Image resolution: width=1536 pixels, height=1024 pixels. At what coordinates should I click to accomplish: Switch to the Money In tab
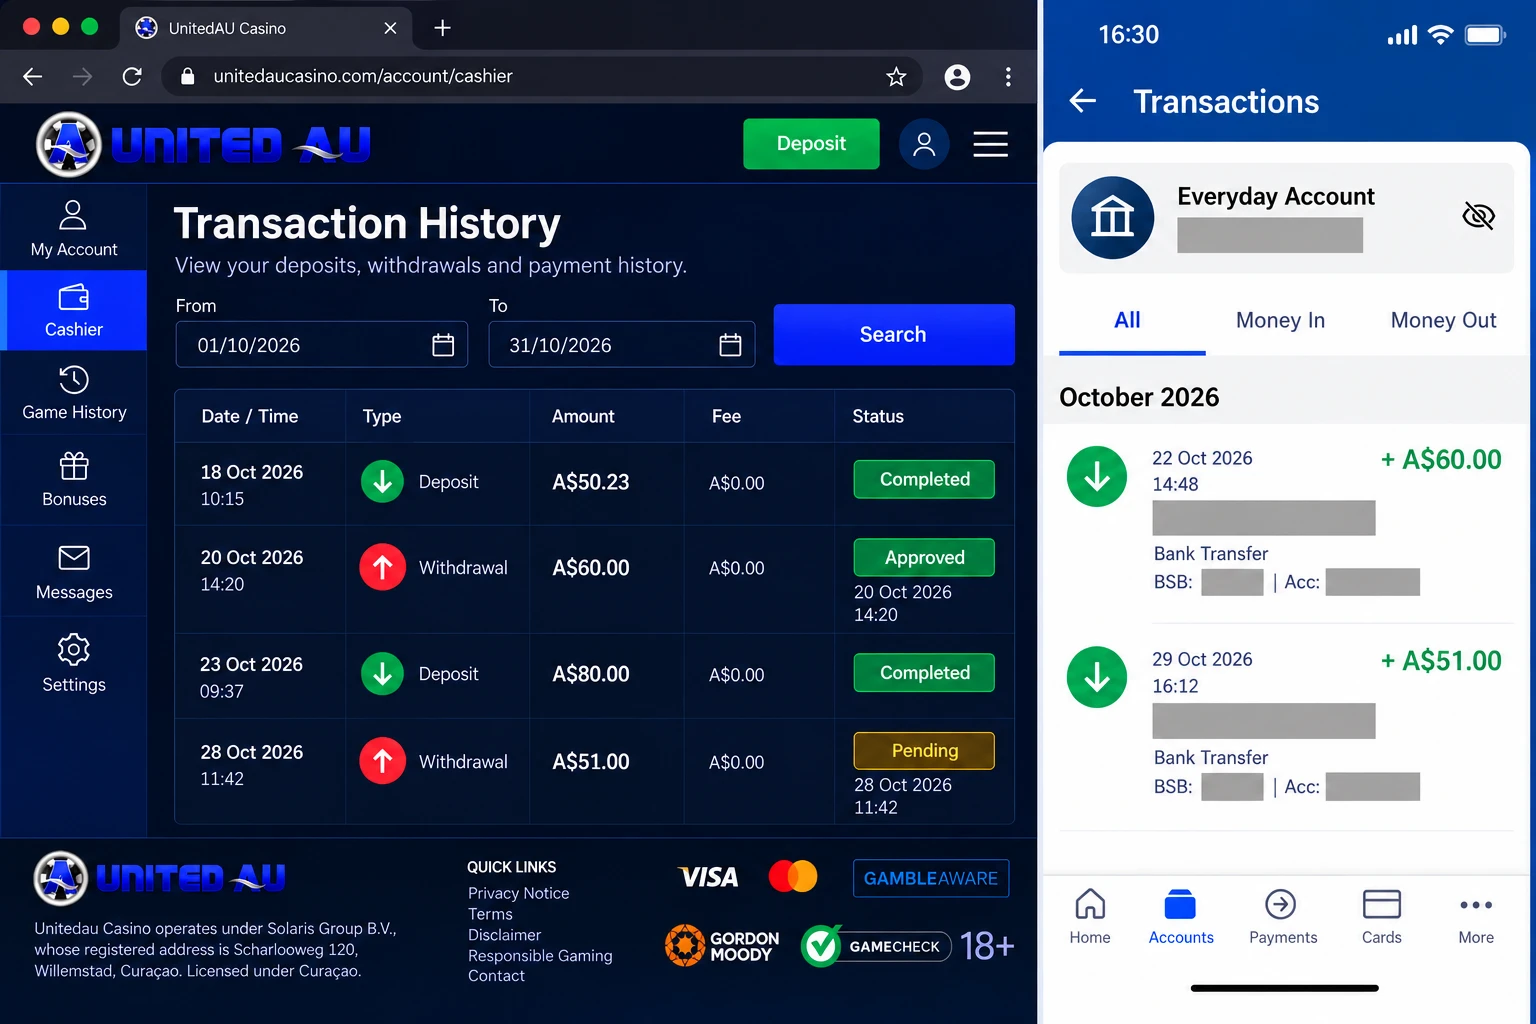pyautogui.click(x=1280, y=320)
